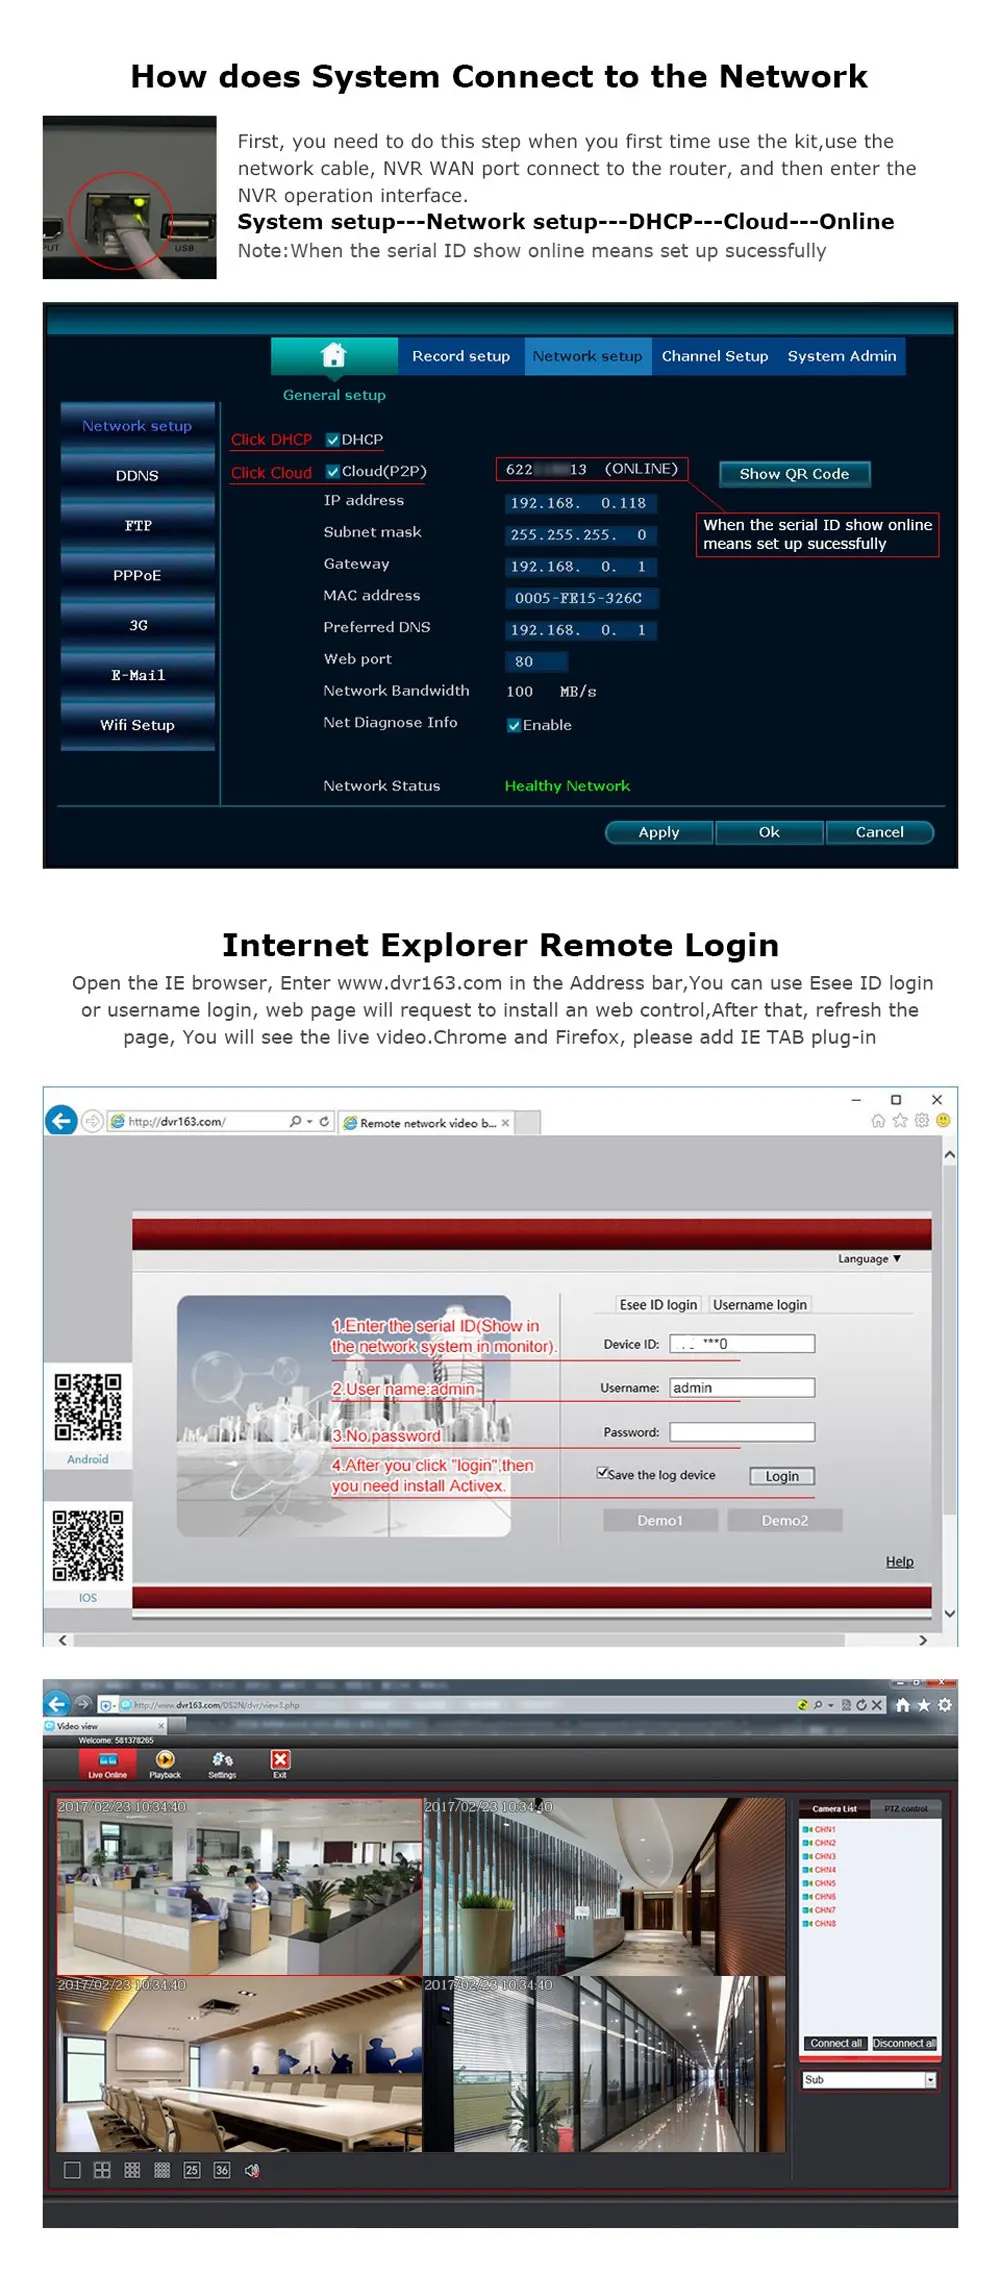
Task: Click the refresh icon in address bar
Action: coord(324,1121)
